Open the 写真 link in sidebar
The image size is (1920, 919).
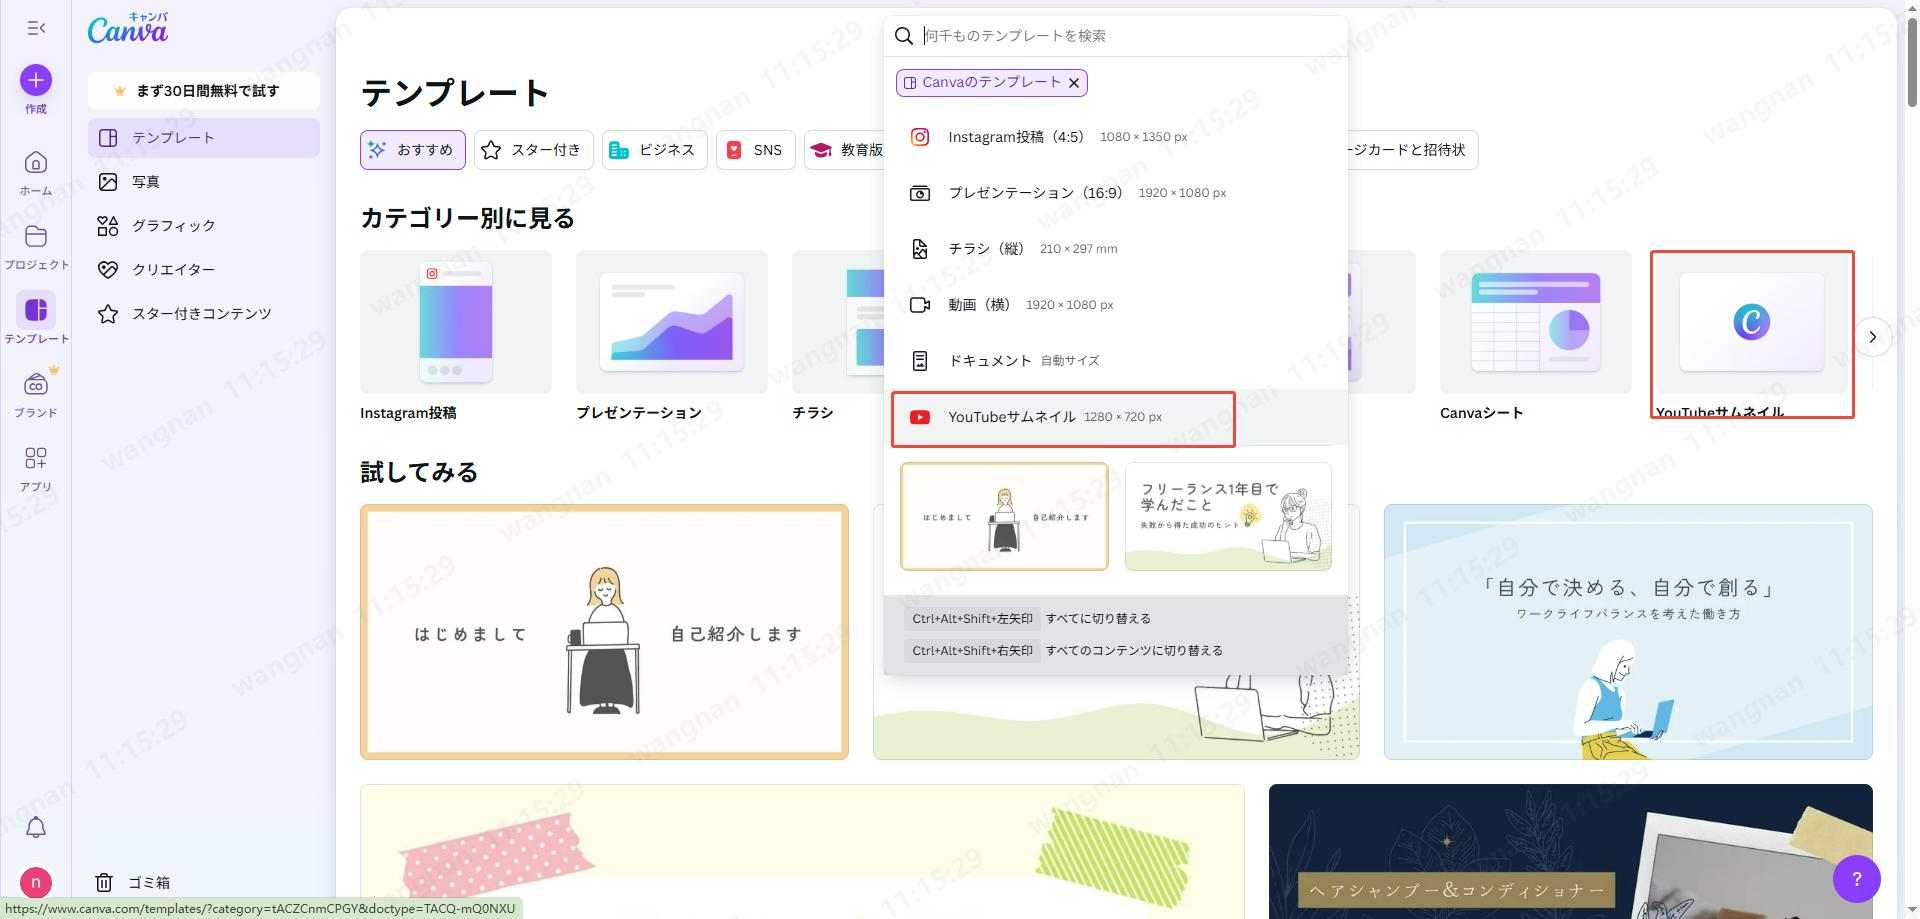click(x=146, y=181)
